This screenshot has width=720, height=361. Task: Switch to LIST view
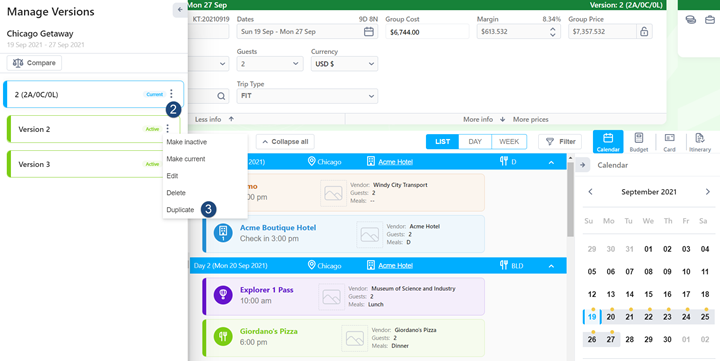(x=442, y=141)
